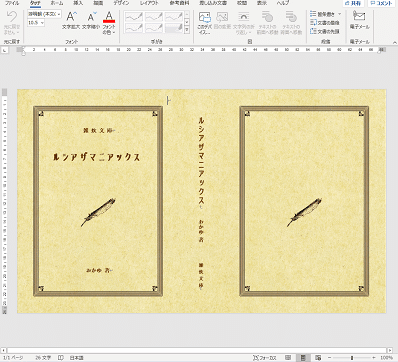Switch to the デザイン tab
Image resolution: width=398 pixels, height=362 pixels.
click(121, 3)
